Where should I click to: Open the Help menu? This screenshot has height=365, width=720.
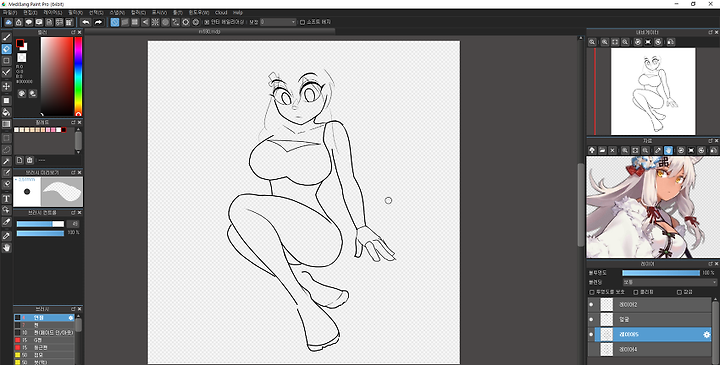tap(238, 12)
